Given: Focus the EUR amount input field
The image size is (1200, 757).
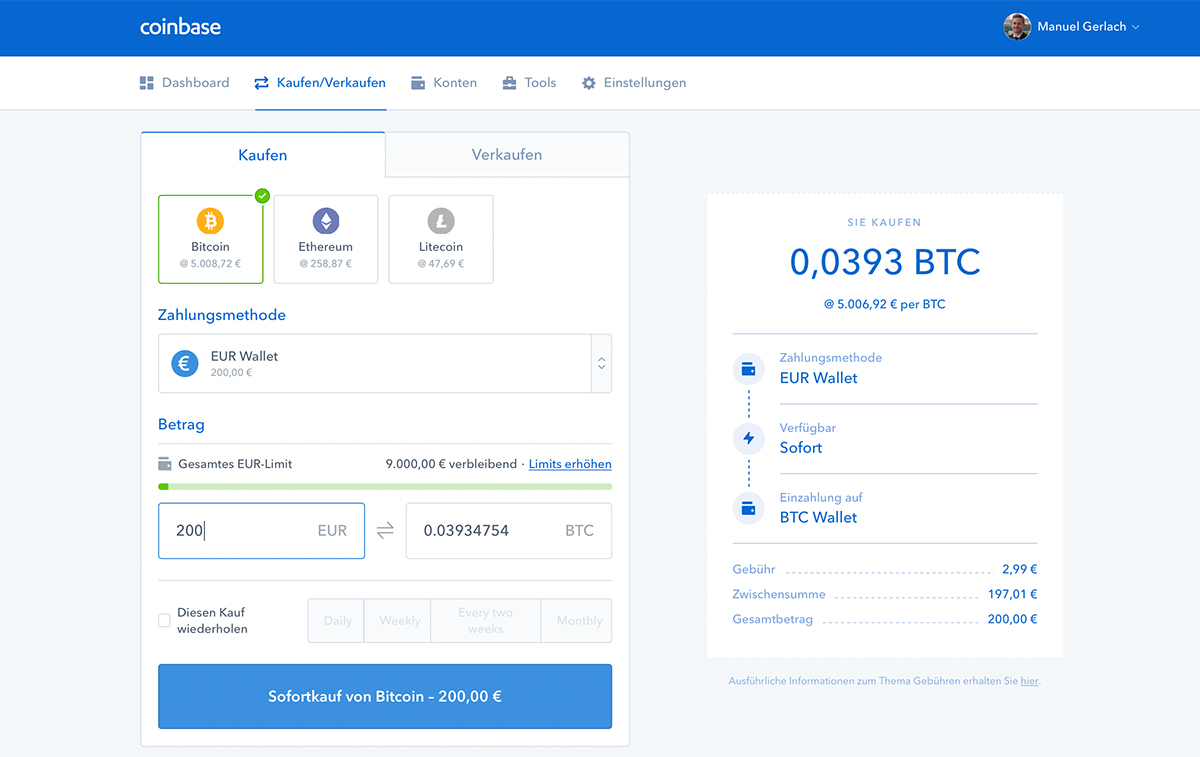Looking at the screenshot, I should [261, 531].
